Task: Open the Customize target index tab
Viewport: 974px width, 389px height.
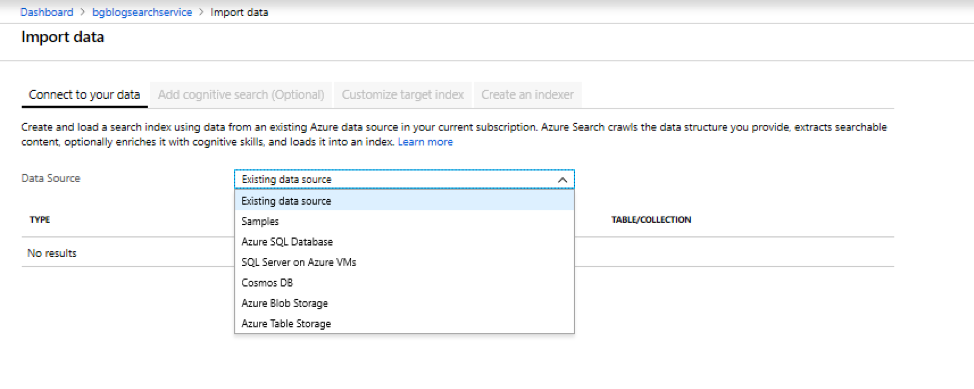Action: coord(403,95)
